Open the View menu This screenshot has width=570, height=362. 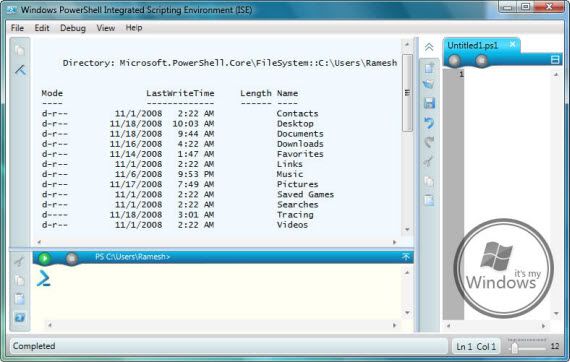click(106, 28)
